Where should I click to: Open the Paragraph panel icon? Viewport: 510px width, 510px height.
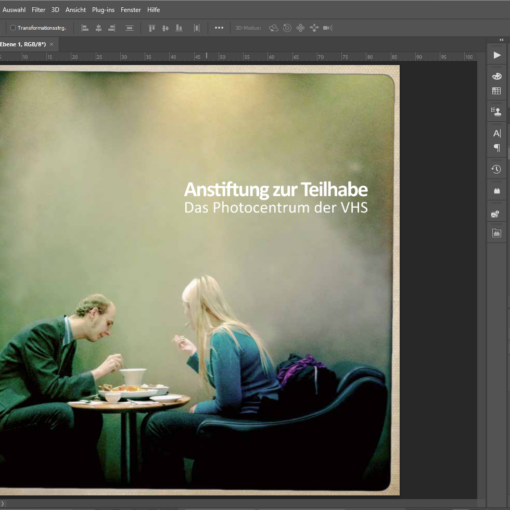[497, 148]
